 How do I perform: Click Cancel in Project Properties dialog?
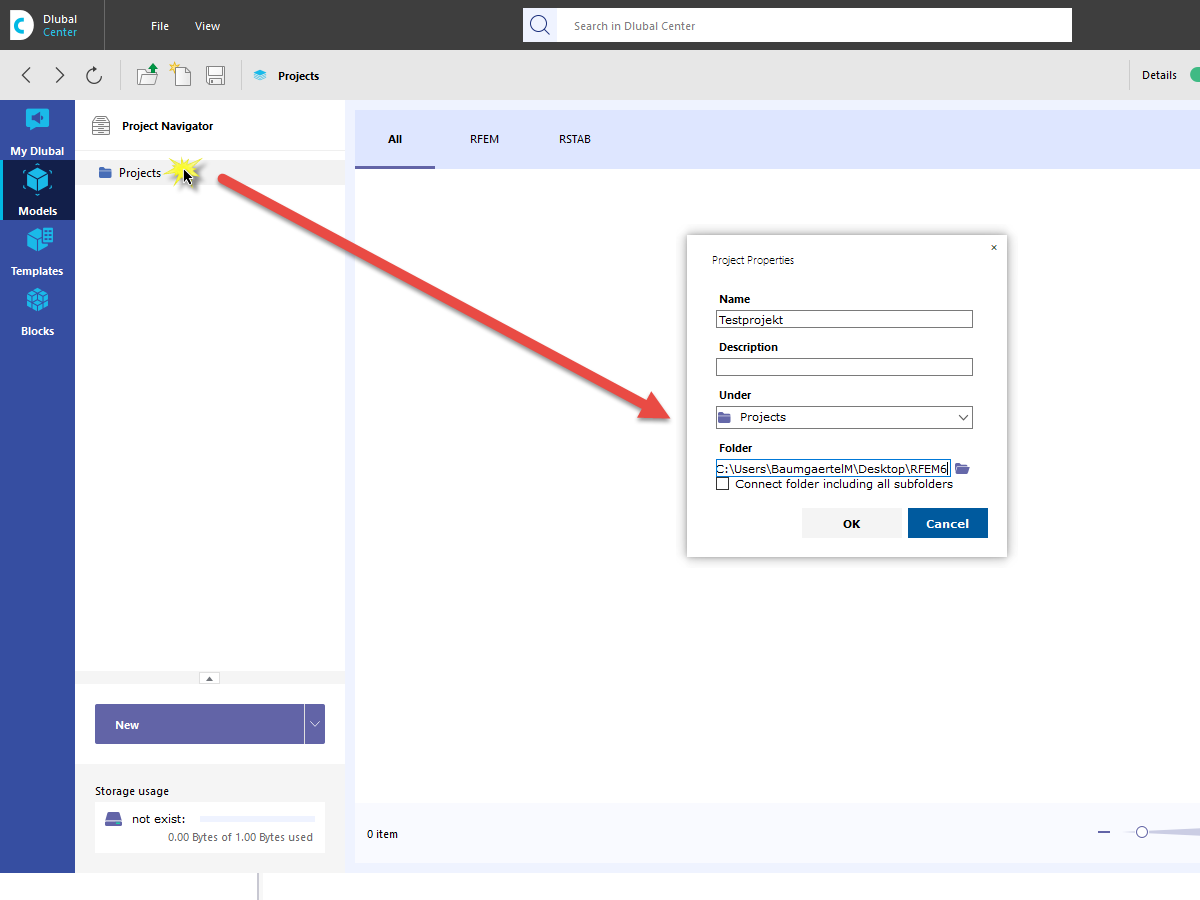click(947, 523)
